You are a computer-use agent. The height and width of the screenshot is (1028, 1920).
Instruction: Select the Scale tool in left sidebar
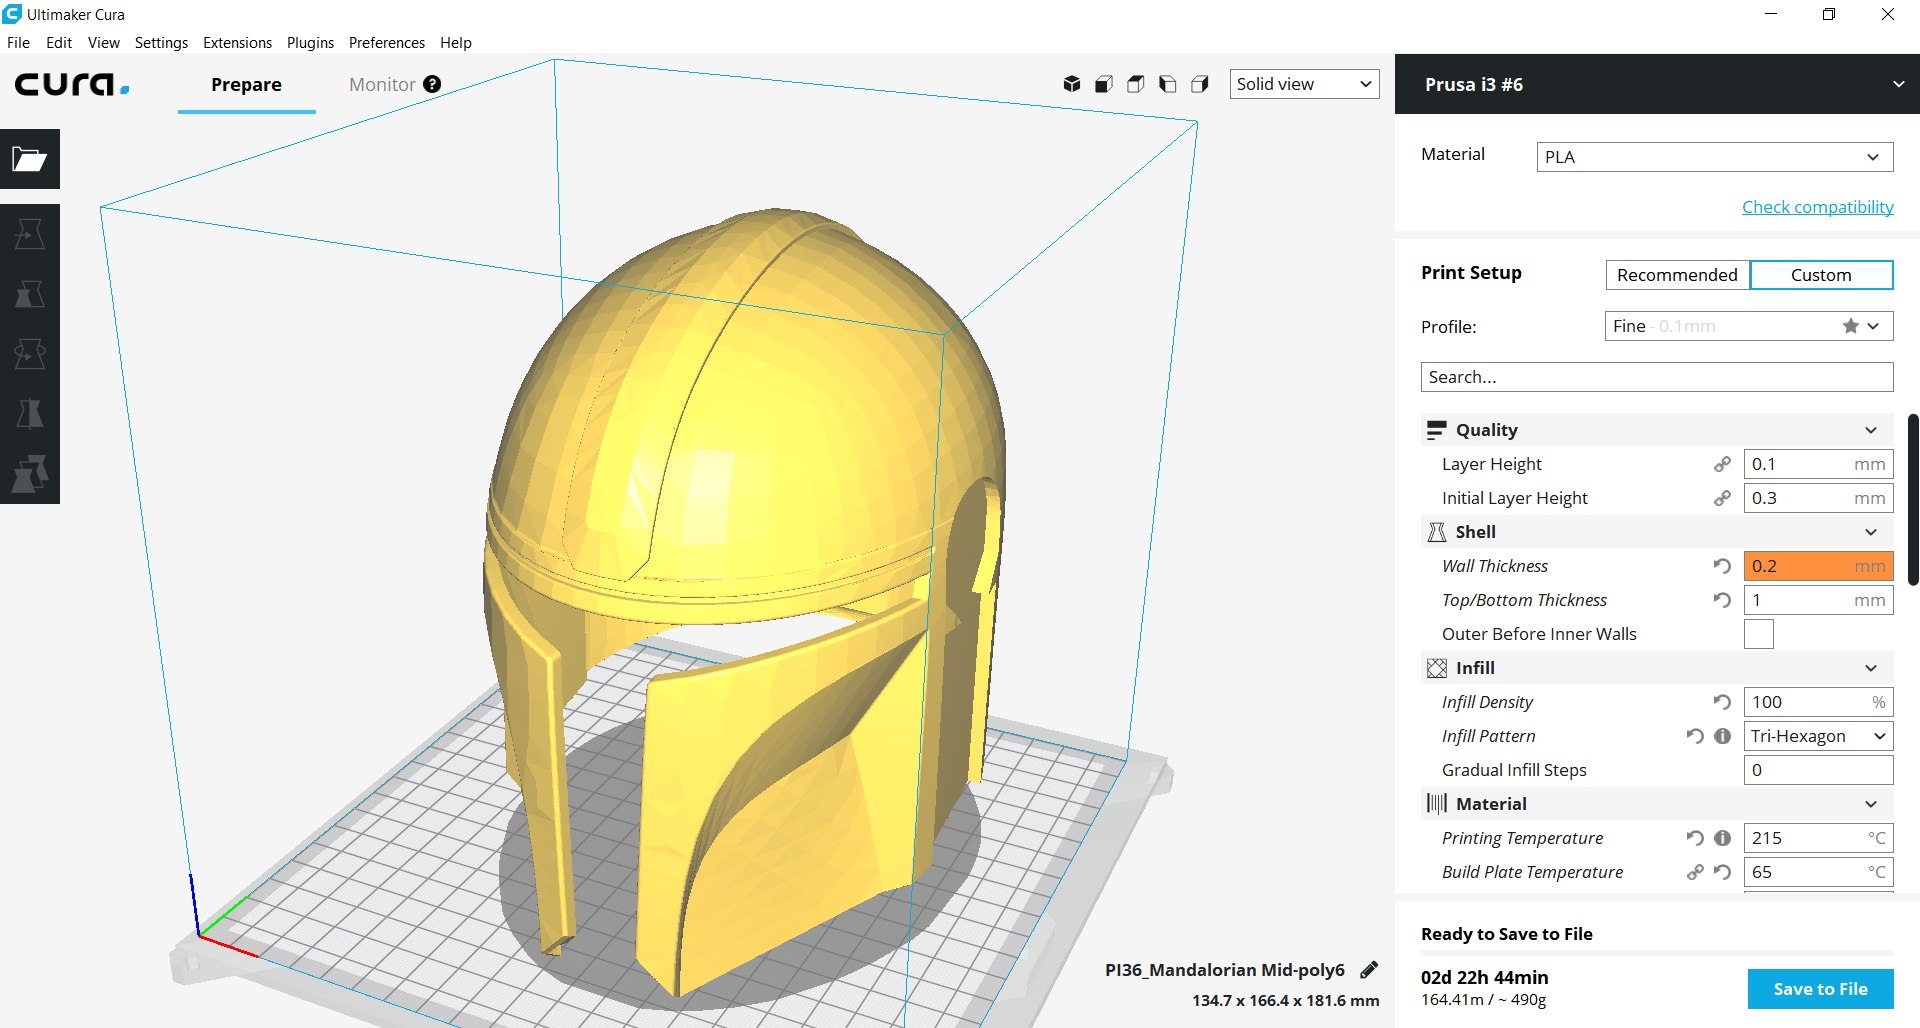pyautogui.click(x=30, y=294)
